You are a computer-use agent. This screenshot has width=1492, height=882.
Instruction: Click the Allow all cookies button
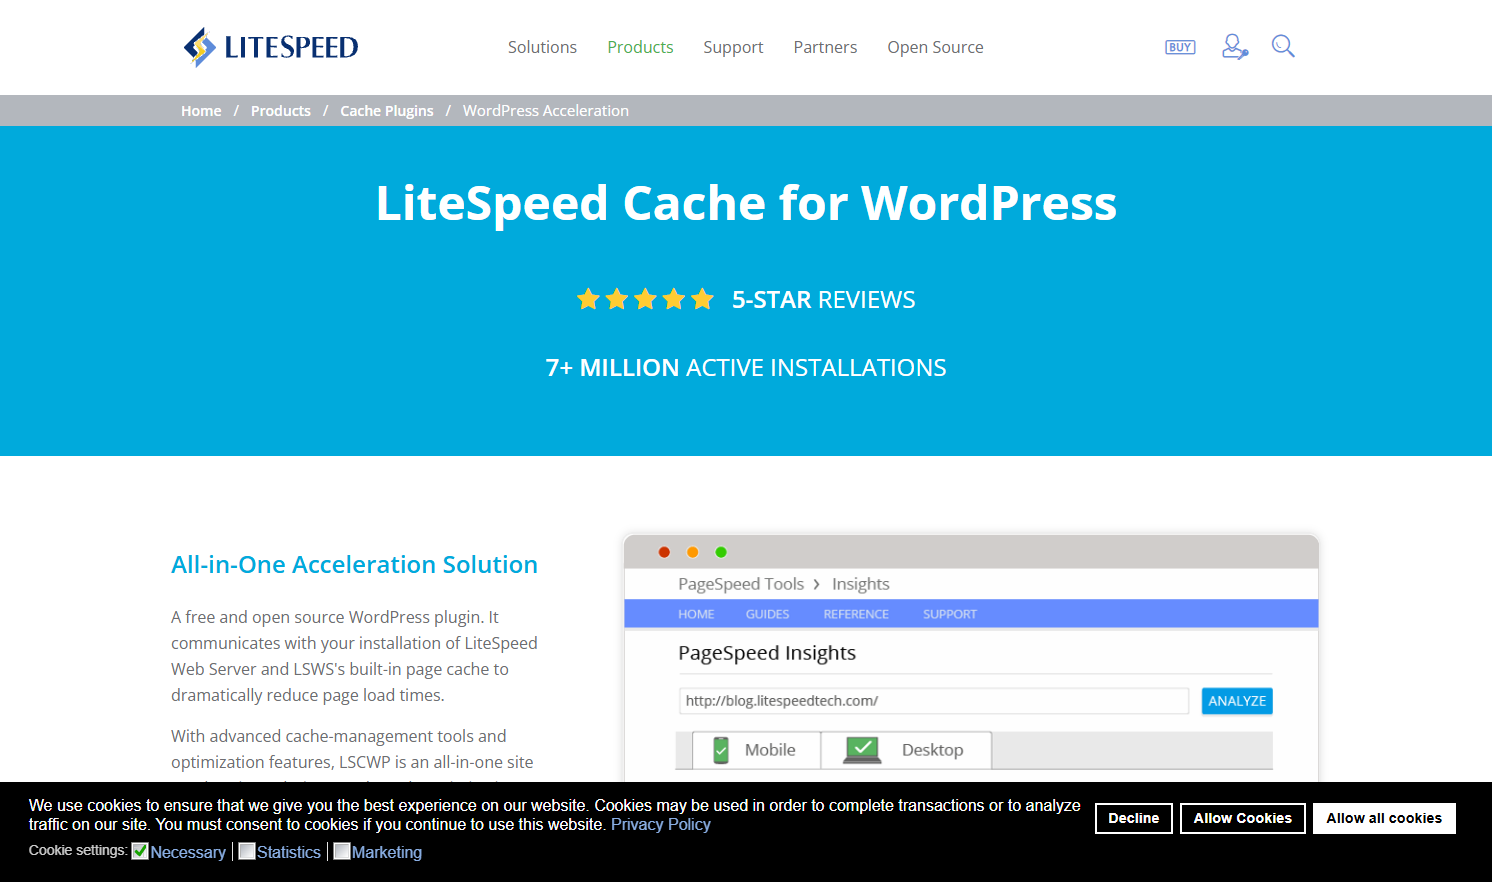pos(1384,818)
